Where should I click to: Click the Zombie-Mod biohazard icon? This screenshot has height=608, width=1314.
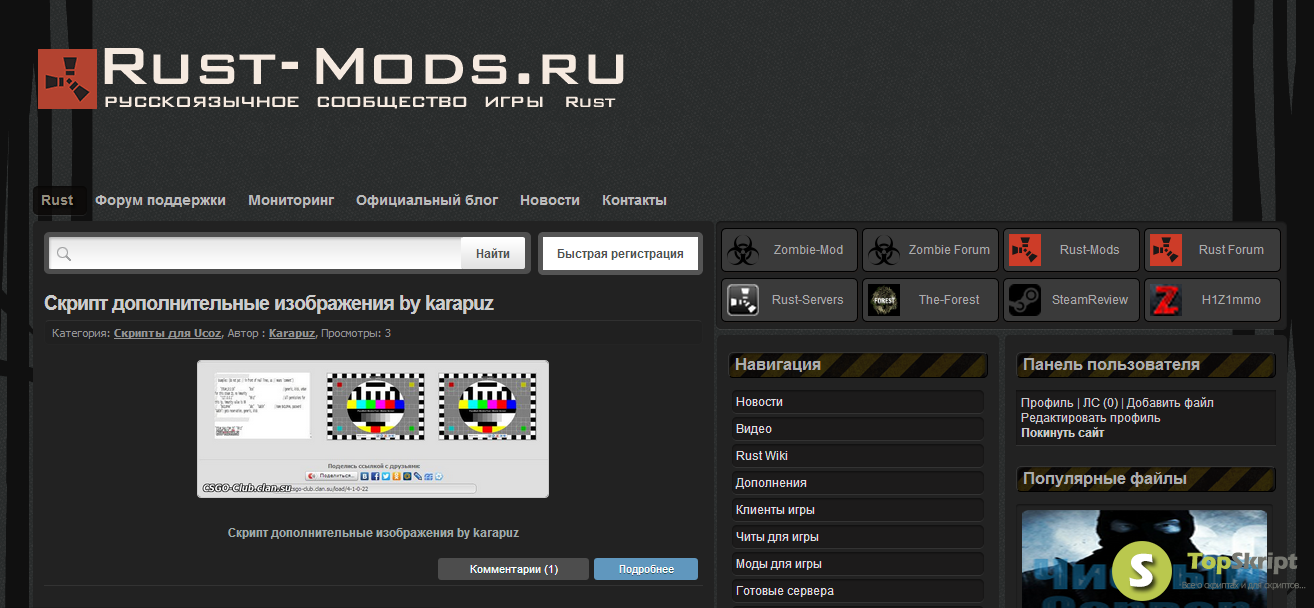[741, 250]
